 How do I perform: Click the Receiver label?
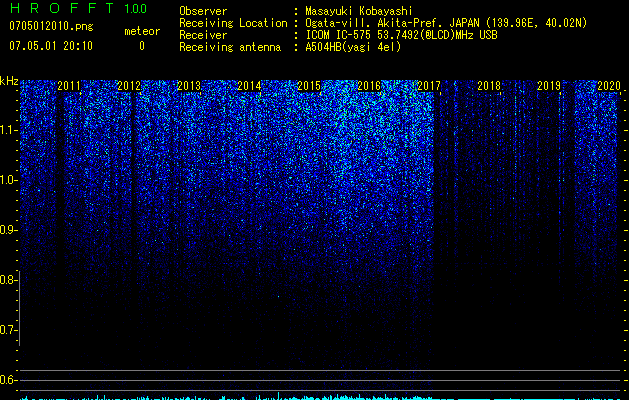(x=203, y=35)
